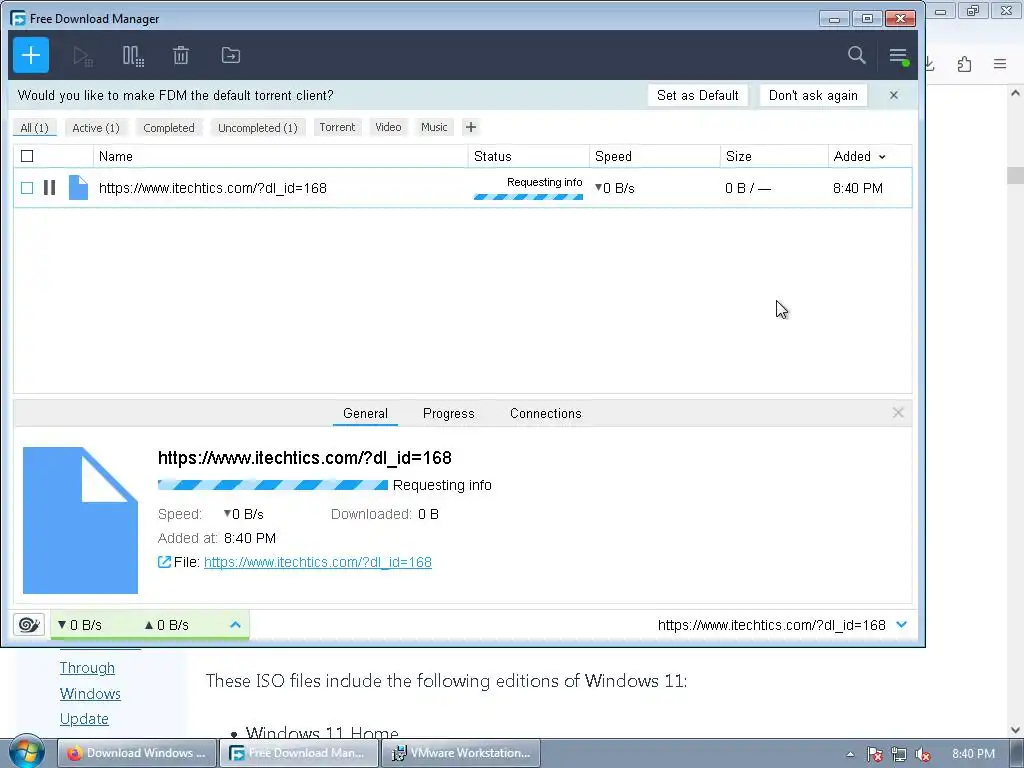Click Set as Default button
The height and width of the screenshot is (768, 1024).
(697, 95)
